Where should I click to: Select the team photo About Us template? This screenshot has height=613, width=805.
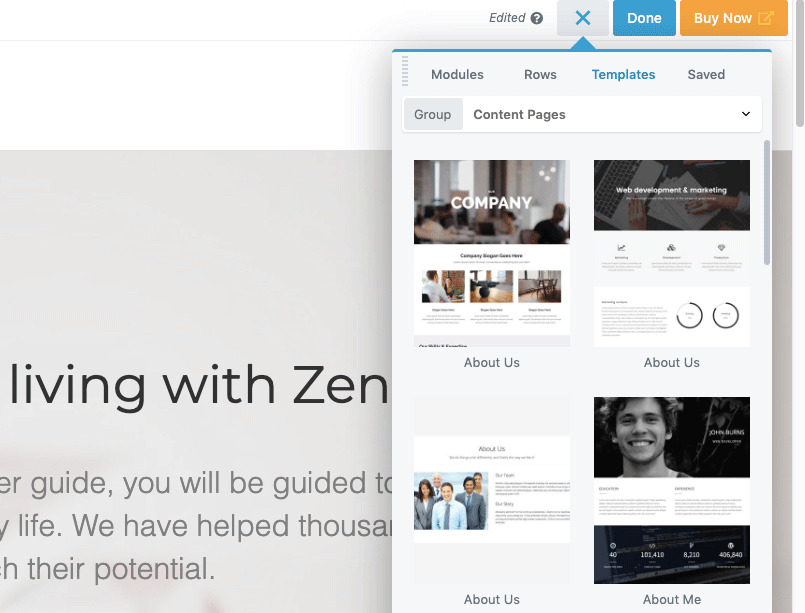click(492, 490)
